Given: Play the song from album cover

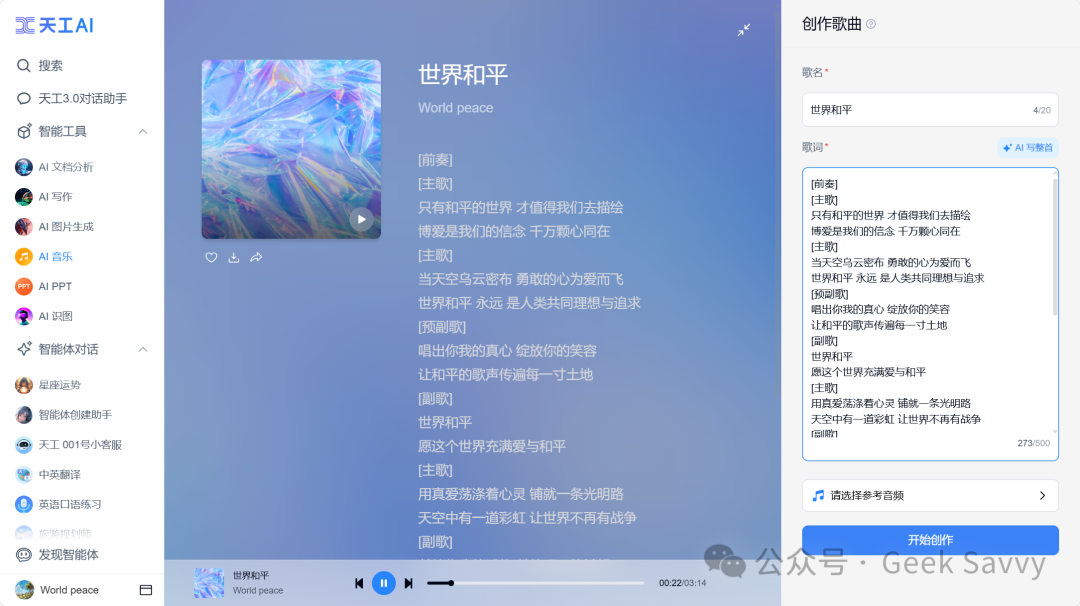Looking at the screenshot, I should 362,220.
